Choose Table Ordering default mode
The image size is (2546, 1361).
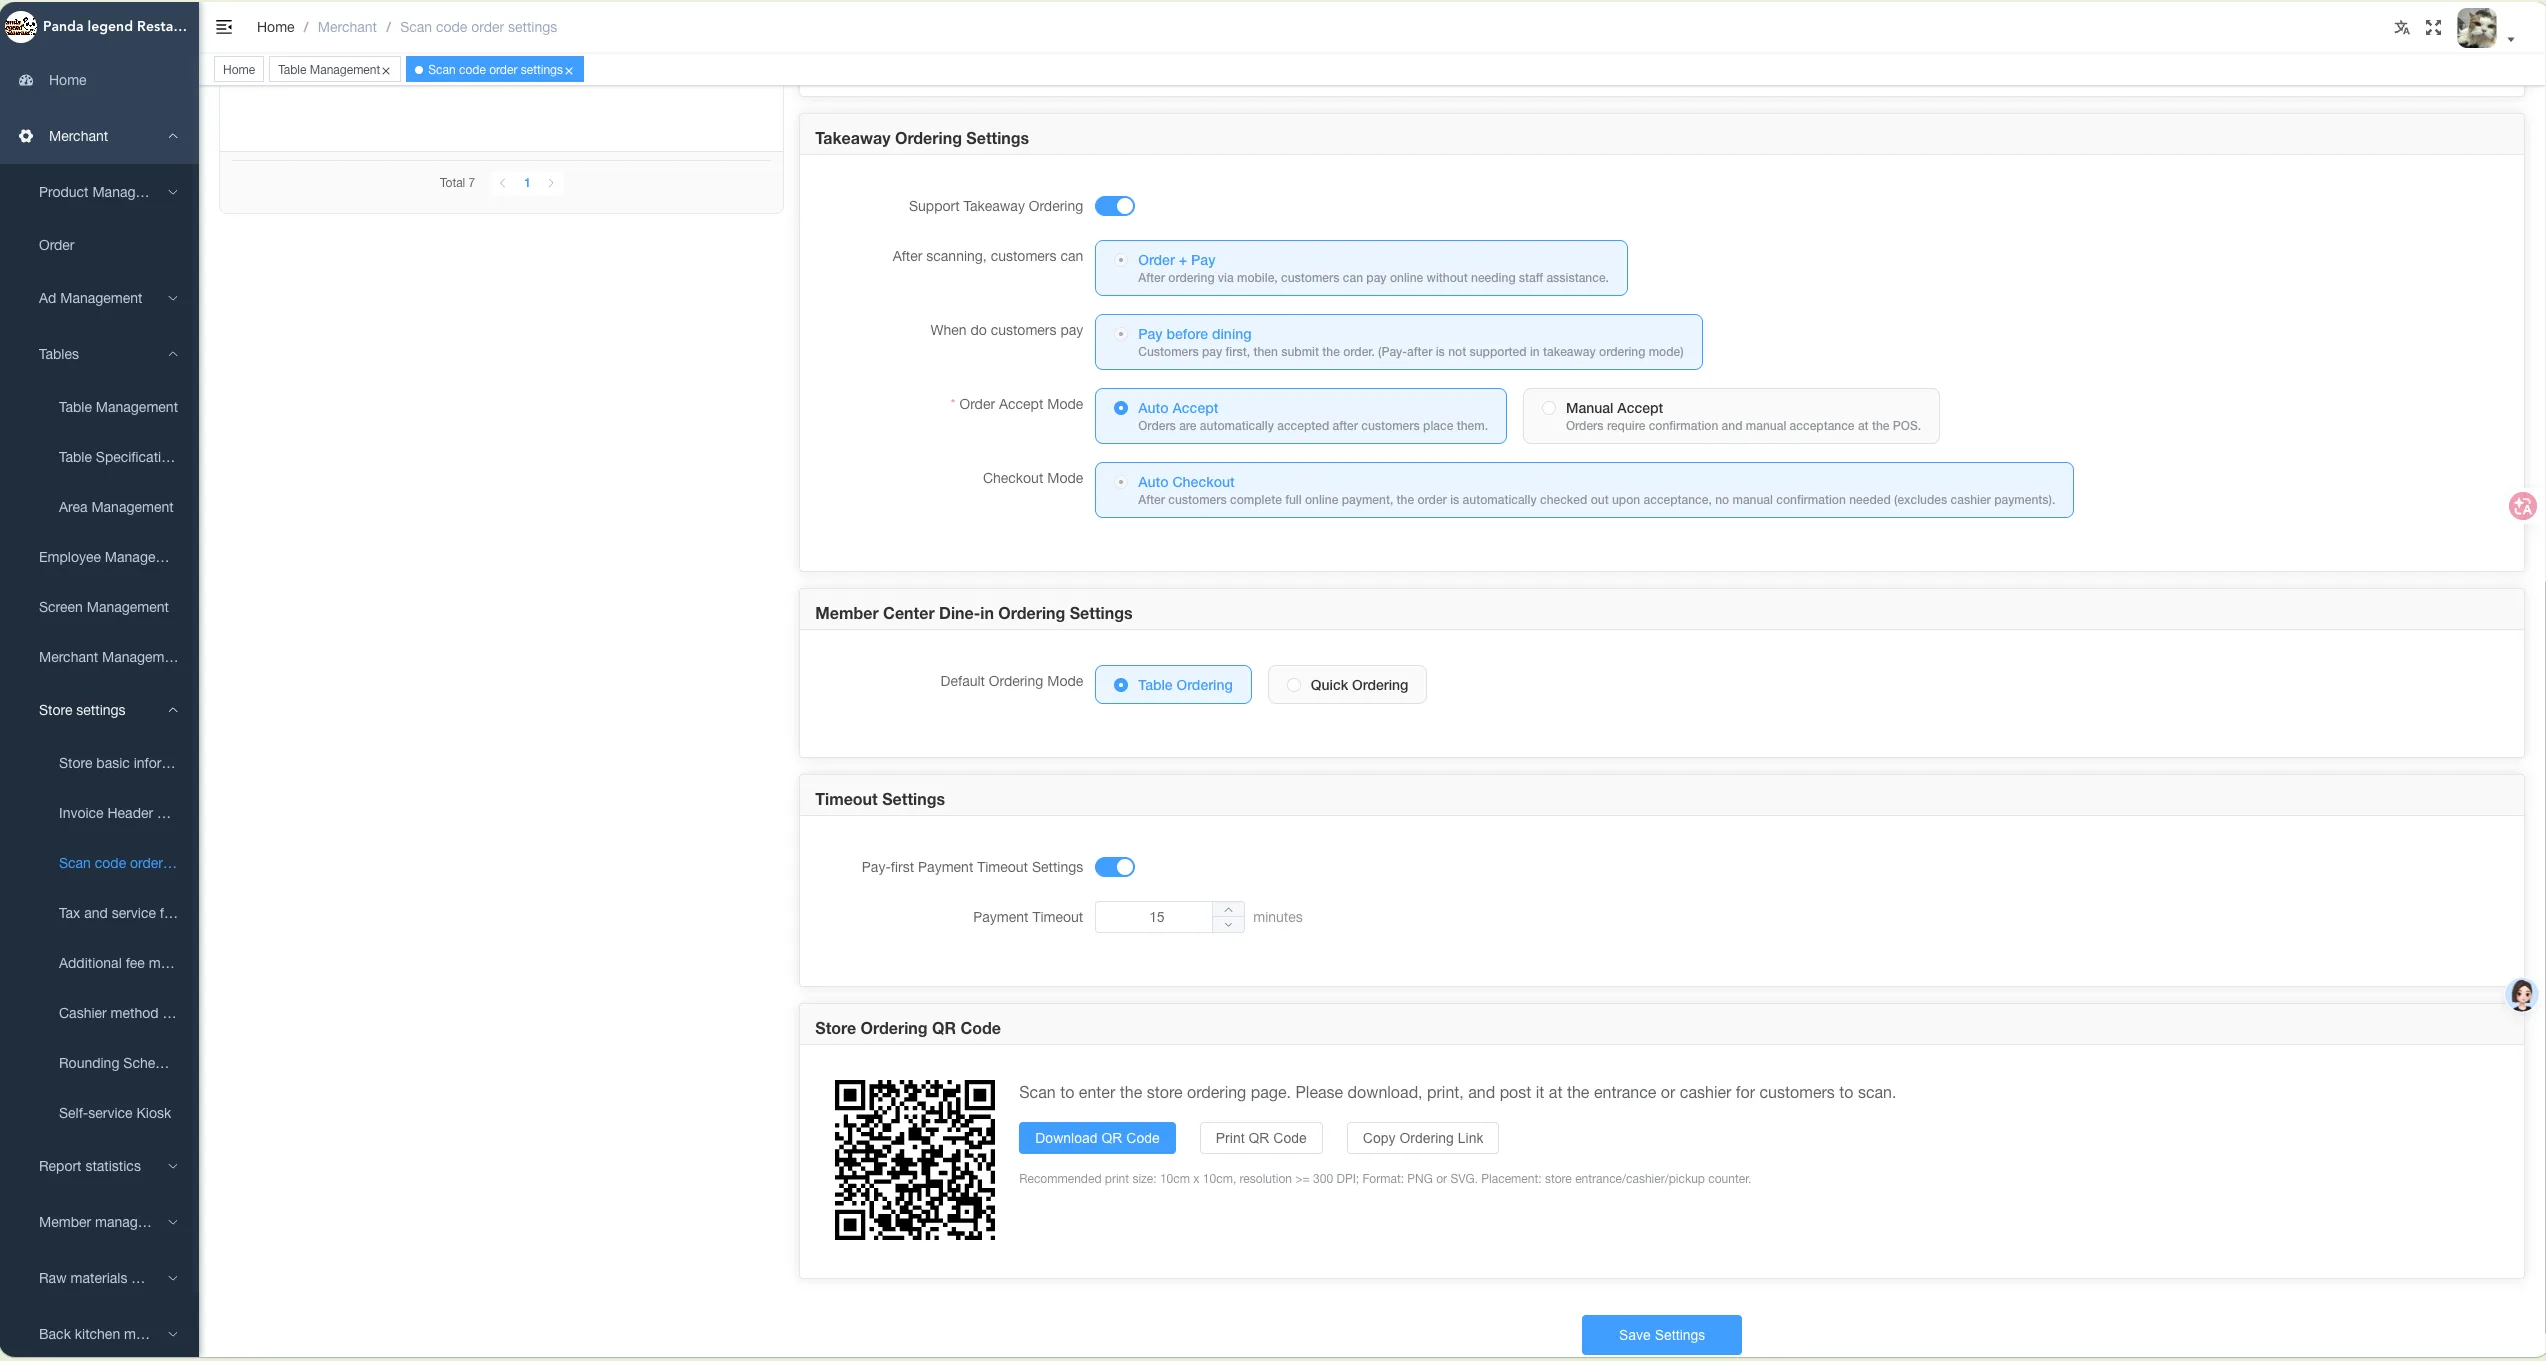click(x=1173, y=685)
